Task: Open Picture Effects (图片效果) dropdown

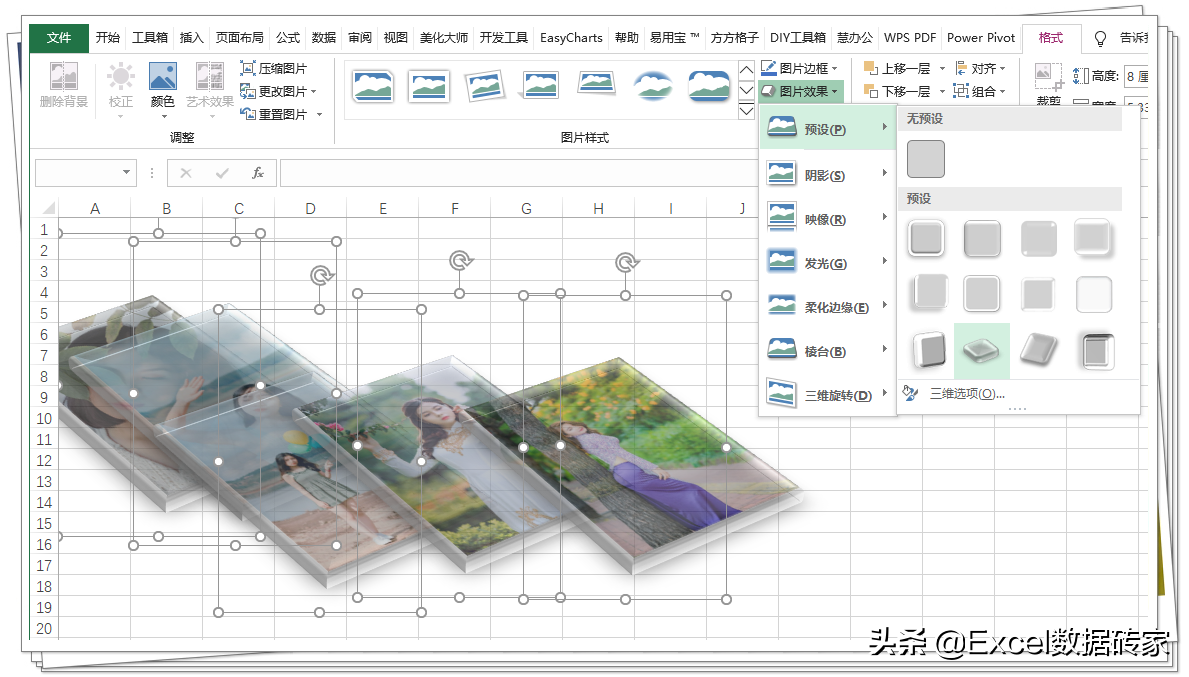Action: pyautogui.click(x=801, y=91)
